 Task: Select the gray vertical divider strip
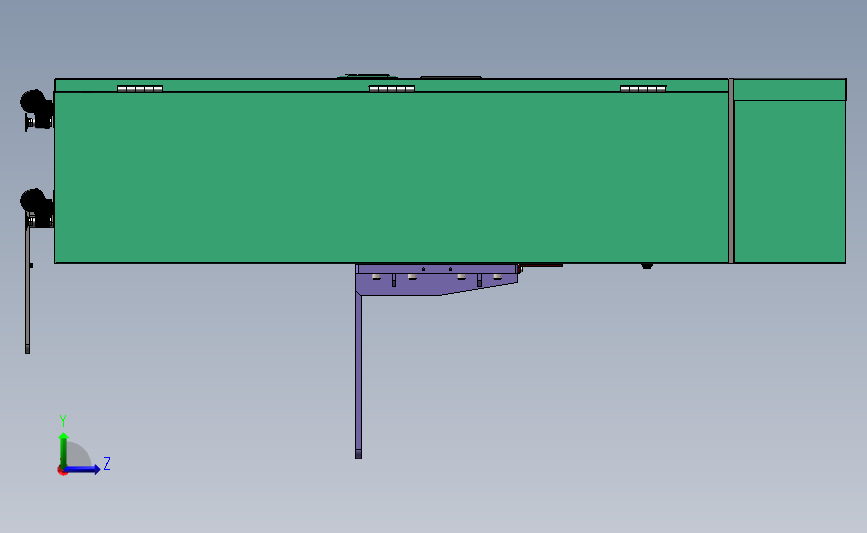click(x=731, y=171)
